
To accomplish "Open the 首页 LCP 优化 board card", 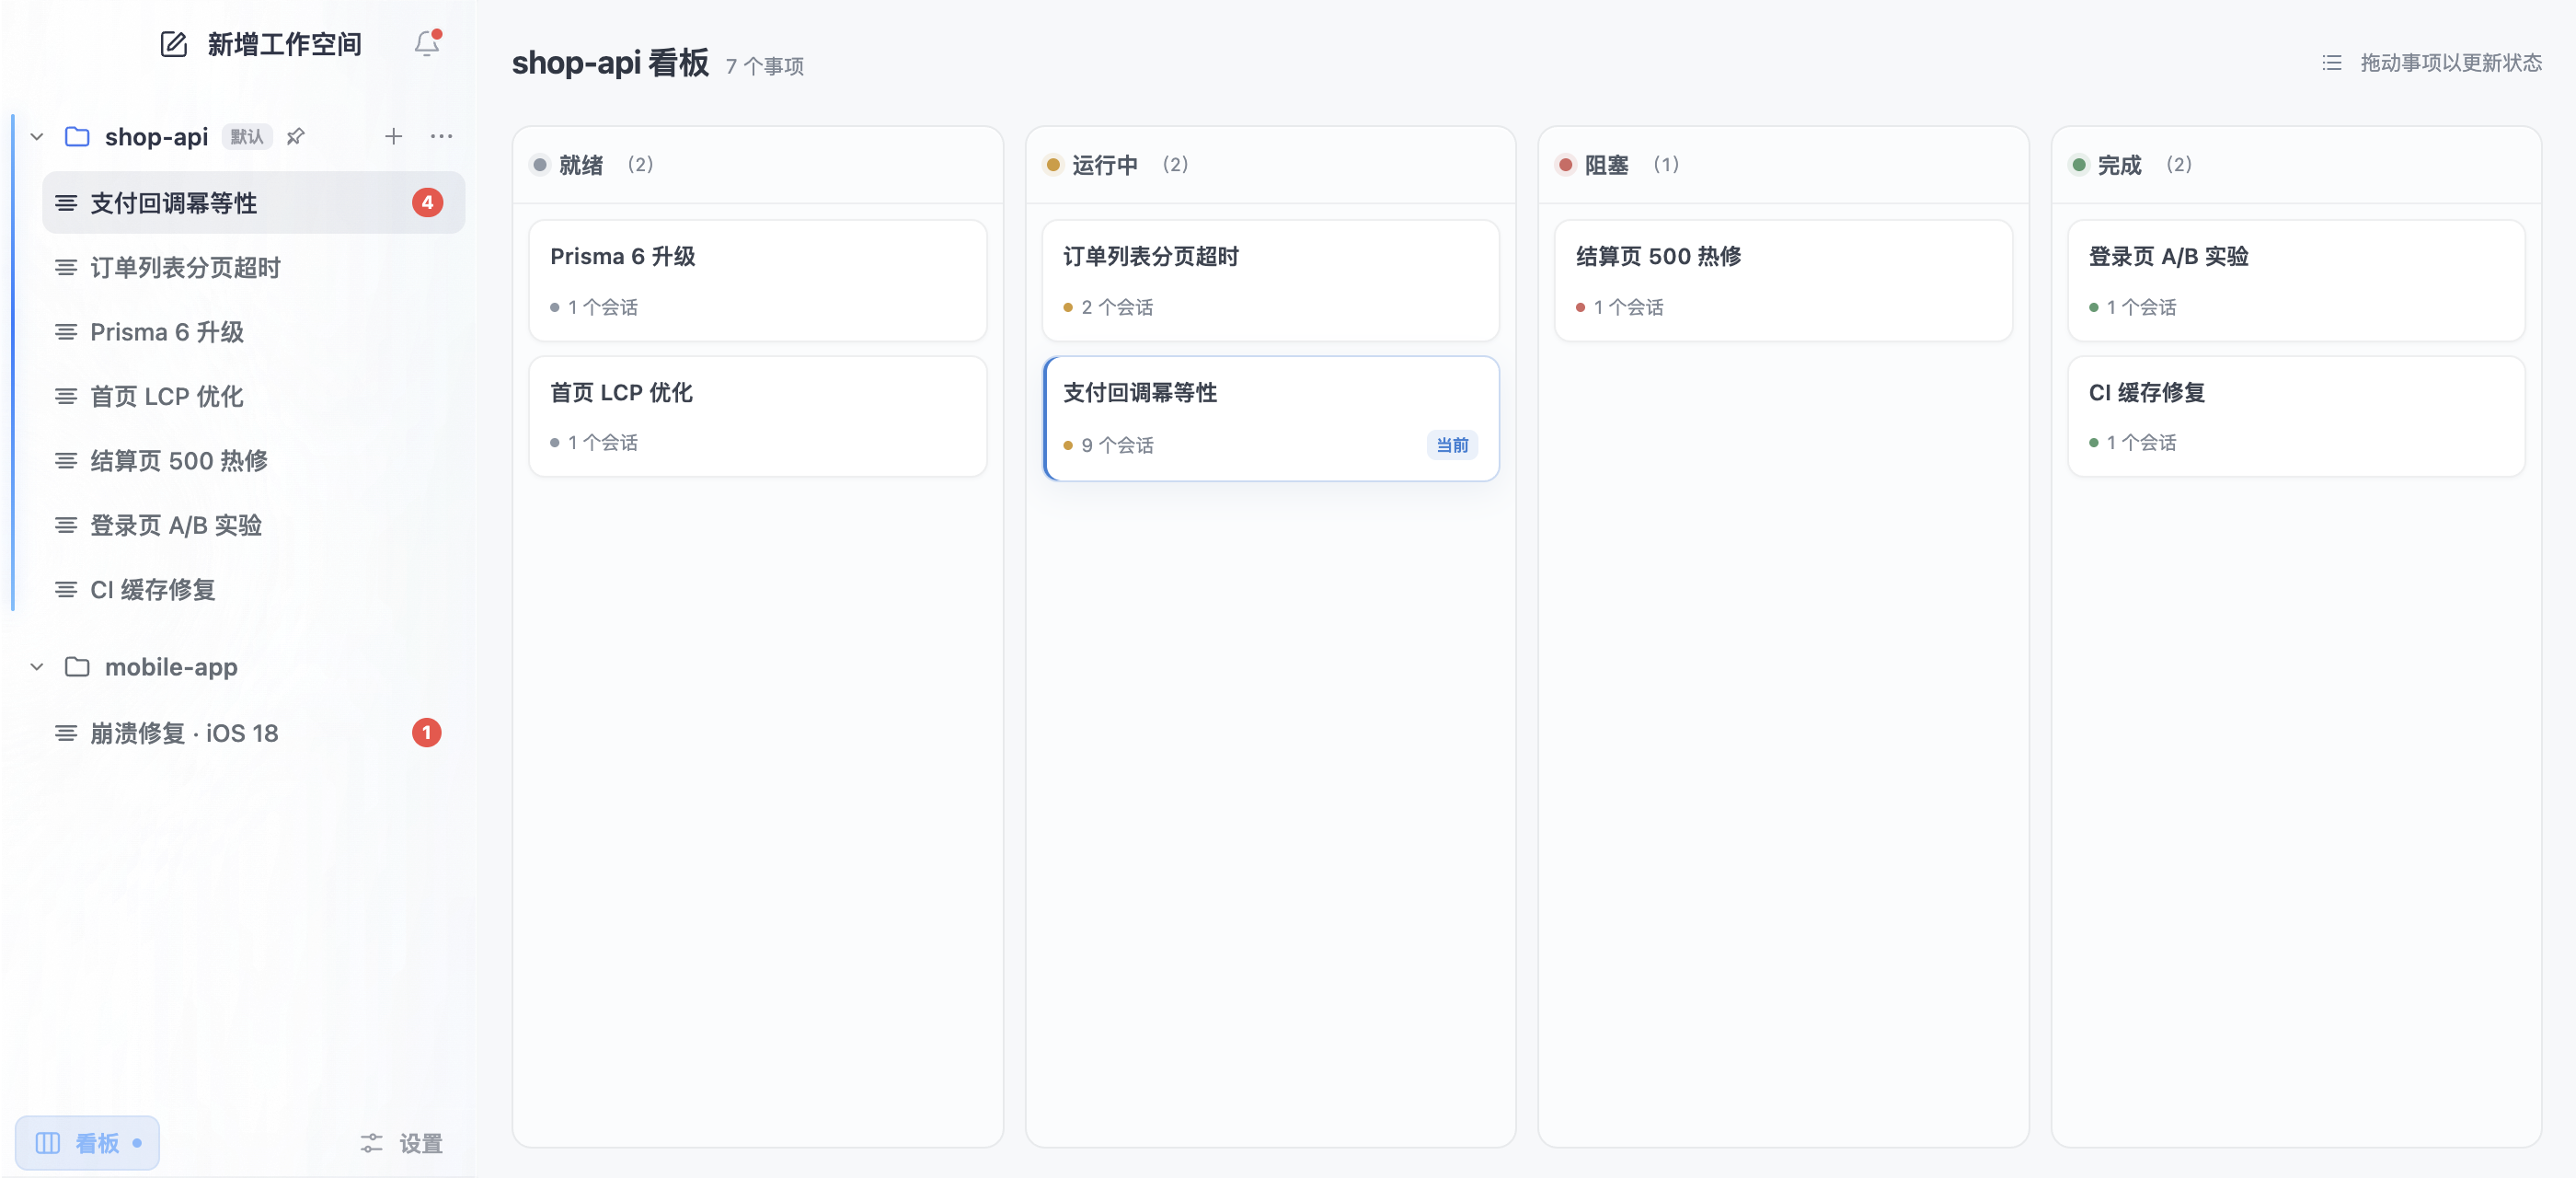I will (757, 417).
